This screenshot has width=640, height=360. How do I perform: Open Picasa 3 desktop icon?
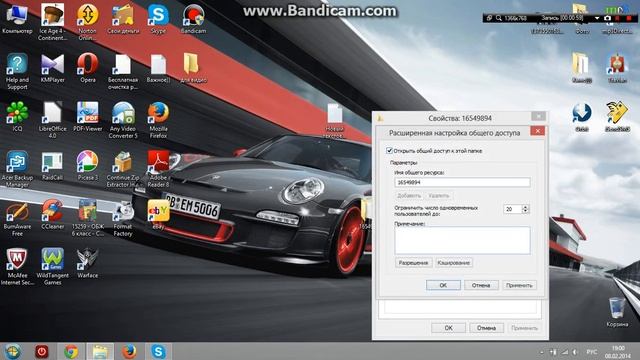coord(87,166)
